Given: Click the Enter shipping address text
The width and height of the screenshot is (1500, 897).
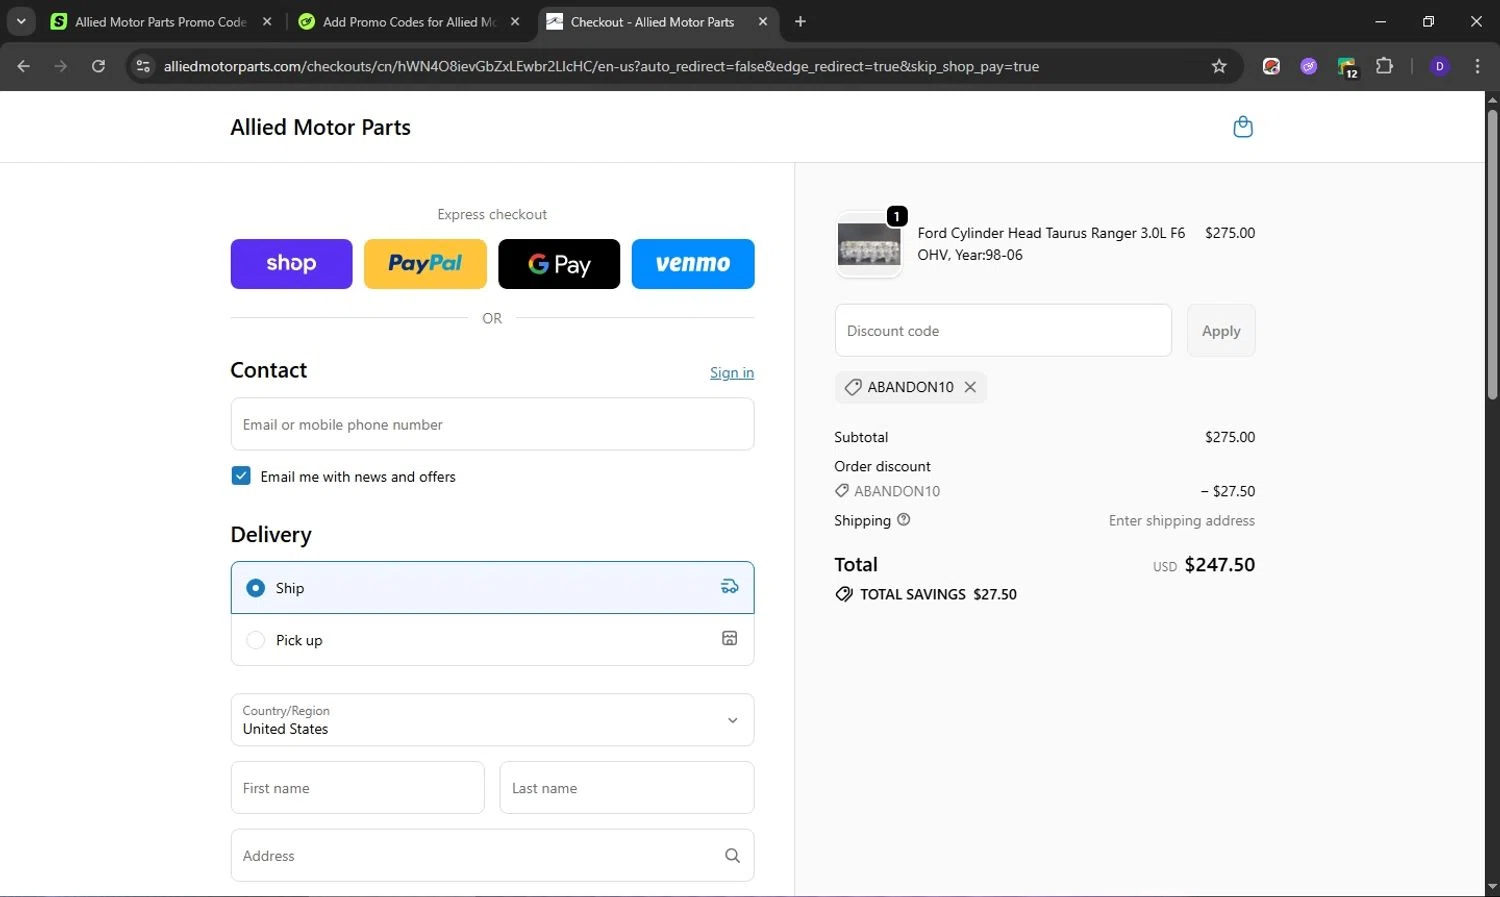Looking at the screenshot, I should point(1181,521).
